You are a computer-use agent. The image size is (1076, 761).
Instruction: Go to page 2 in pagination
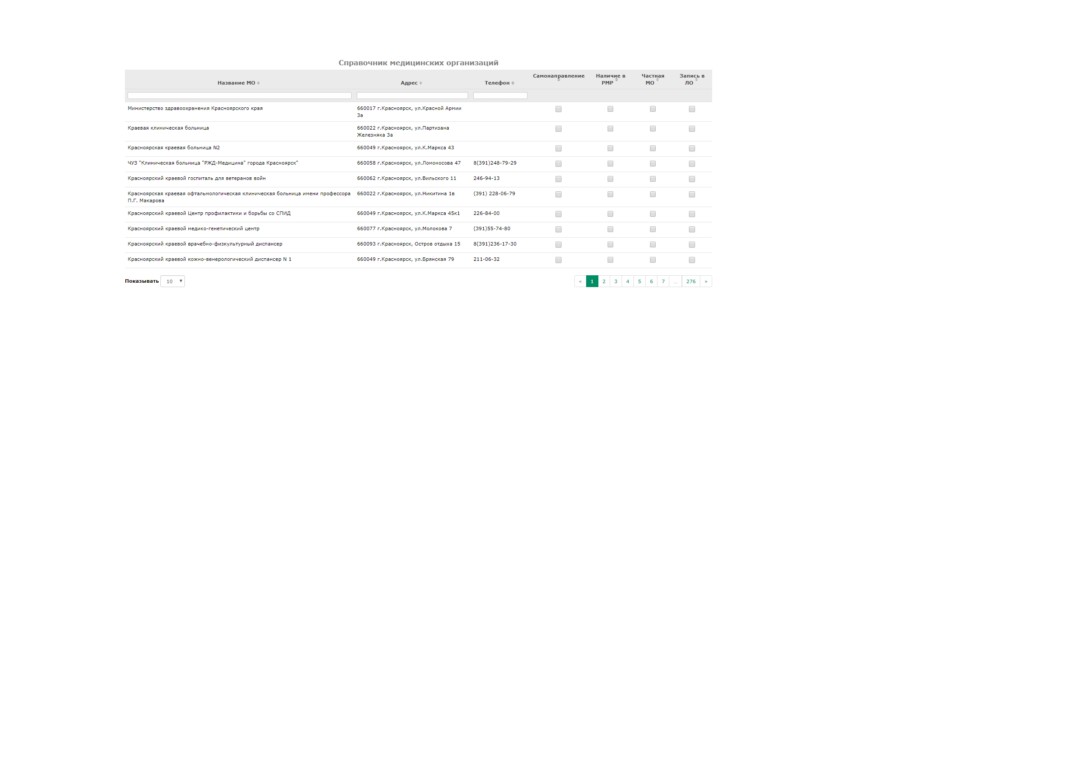604,281
